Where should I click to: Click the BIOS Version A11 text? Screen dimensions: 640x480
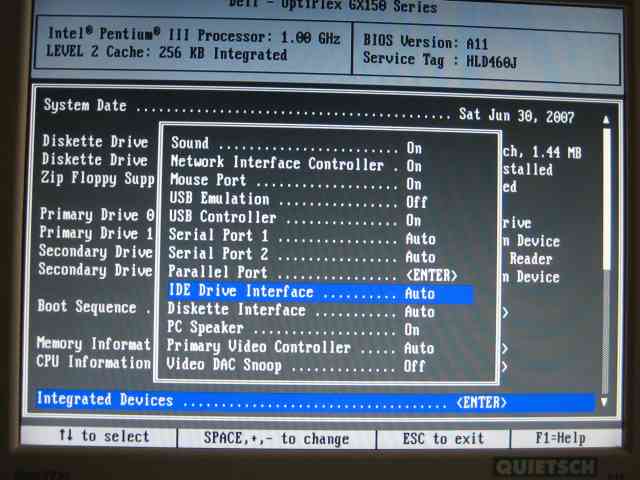click(x=425, y=42)
